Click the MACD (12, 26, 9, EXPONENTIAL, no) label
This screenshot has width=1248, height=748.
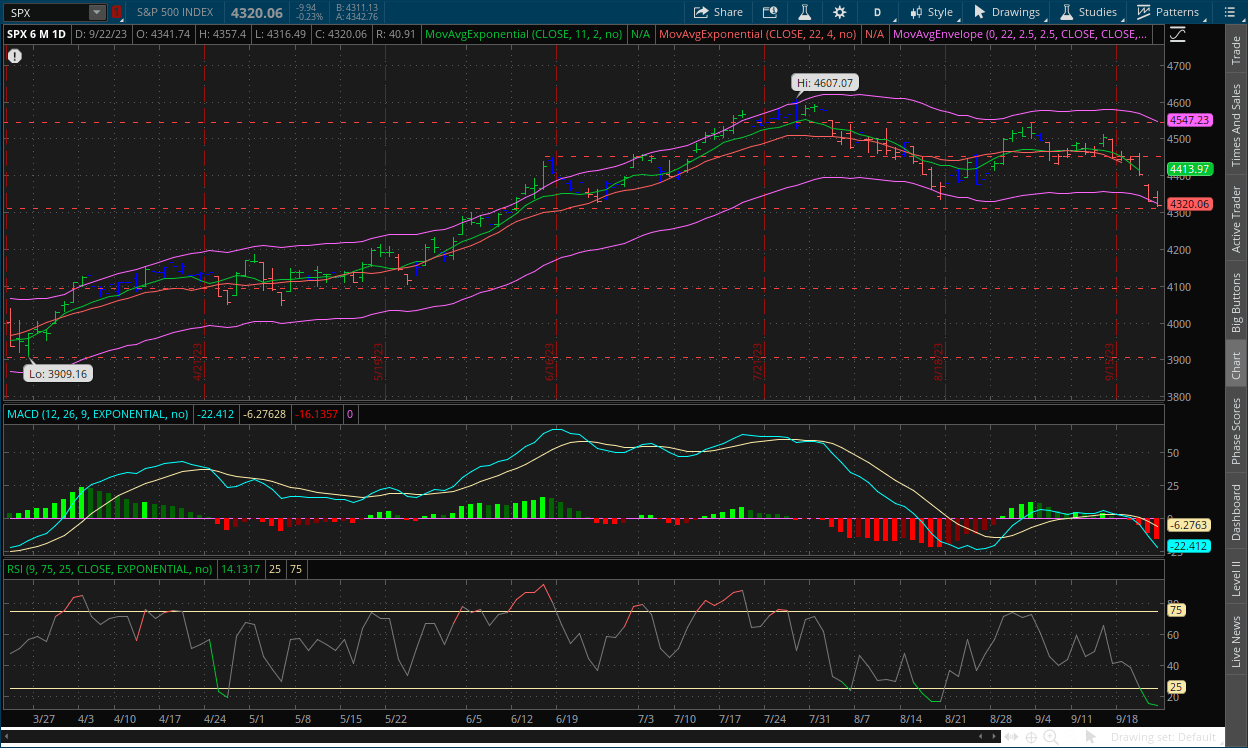coord(99,413)
